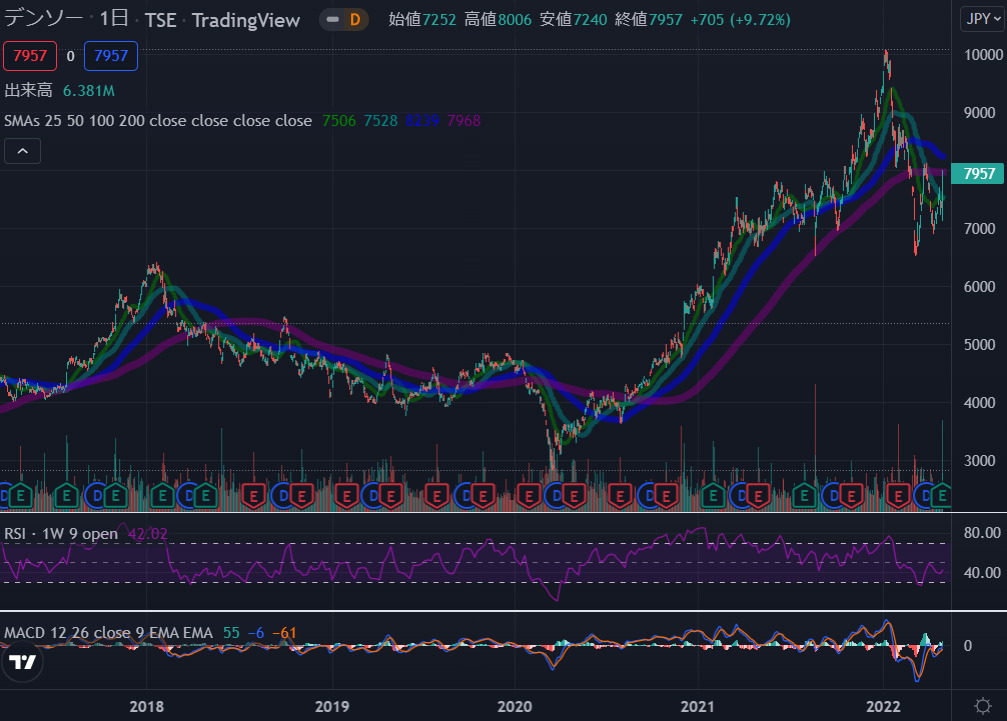Click the 1日 interval label in the header
Viewport: 1007px width, 721px height.
pyautogui.click(x=114, y=19)
